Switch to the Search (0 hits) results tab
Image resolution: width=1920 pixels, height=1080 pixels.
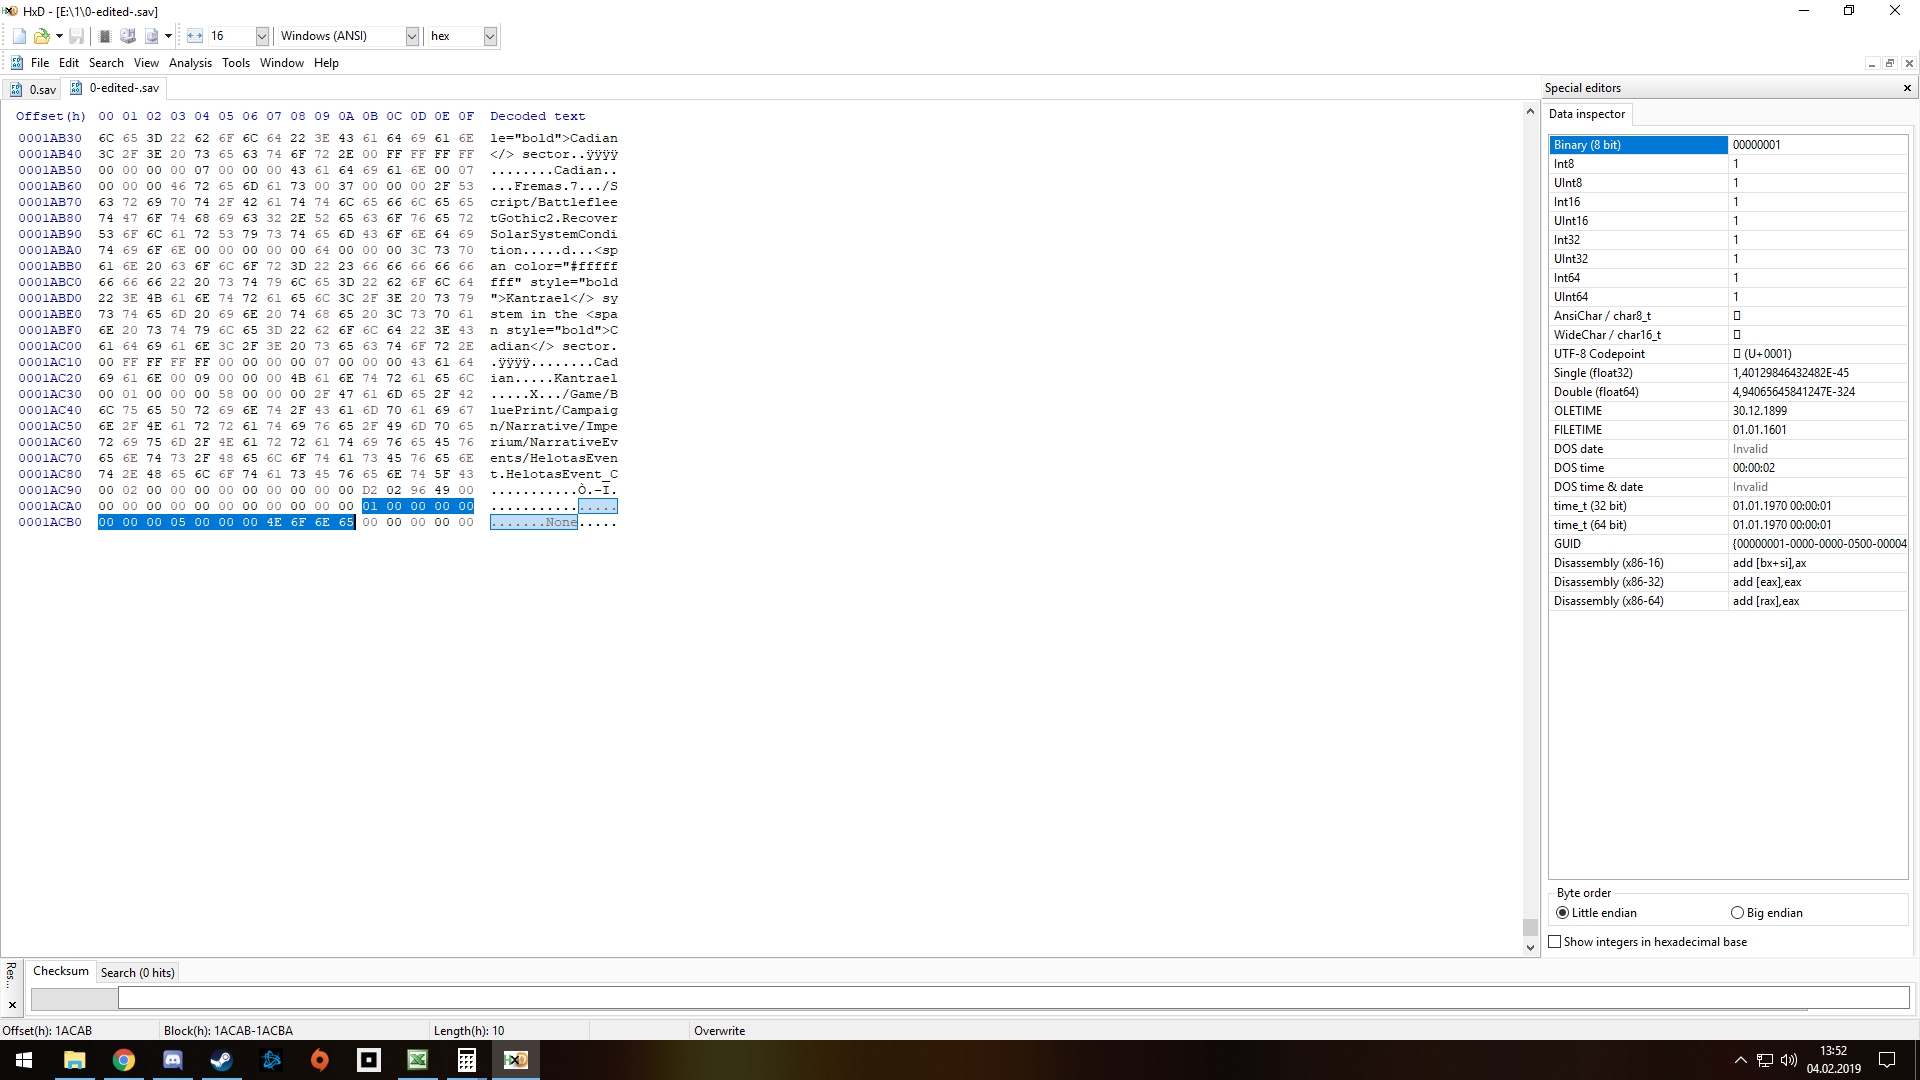pos(137,973)
